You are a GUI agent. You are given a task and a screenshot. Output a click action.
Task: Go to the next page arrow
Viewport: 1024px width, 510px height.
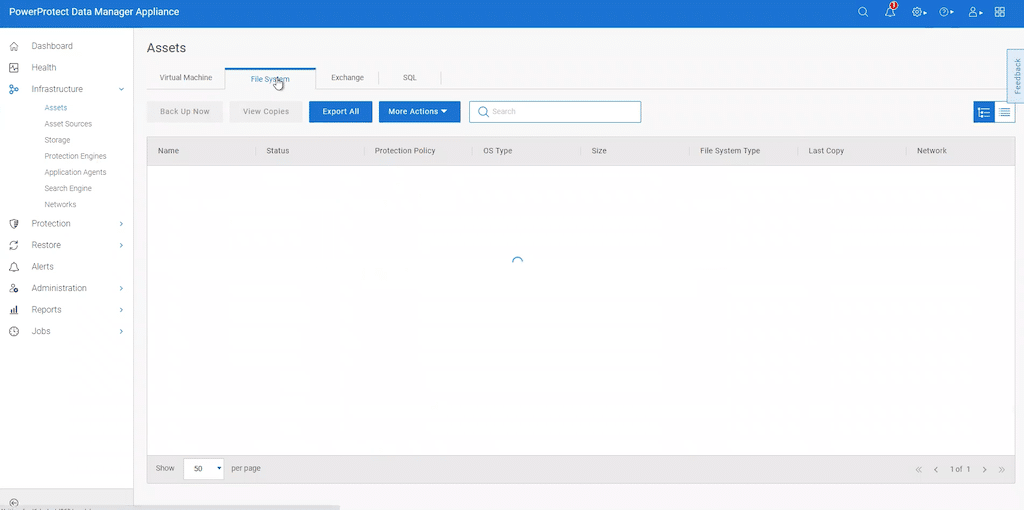pos(984,470)
